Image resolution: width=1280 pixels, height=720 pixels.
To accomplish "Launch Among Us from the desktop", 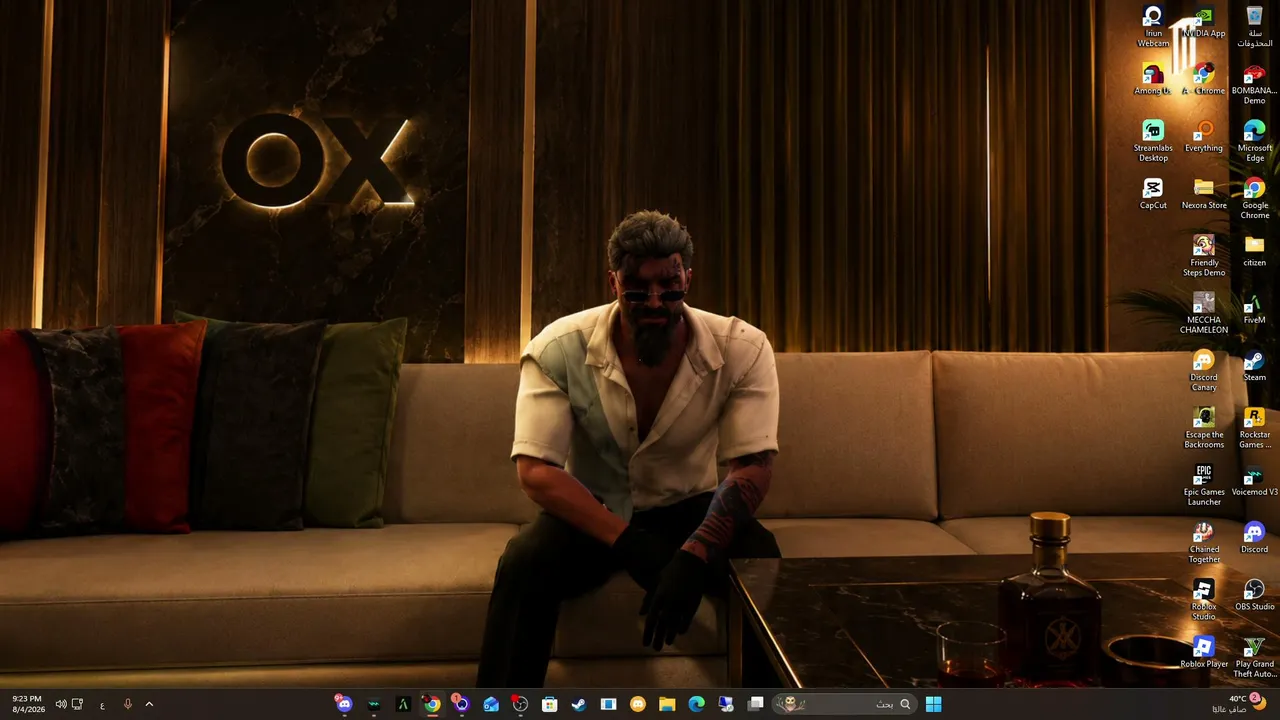I will click(x=1153, y=80).
